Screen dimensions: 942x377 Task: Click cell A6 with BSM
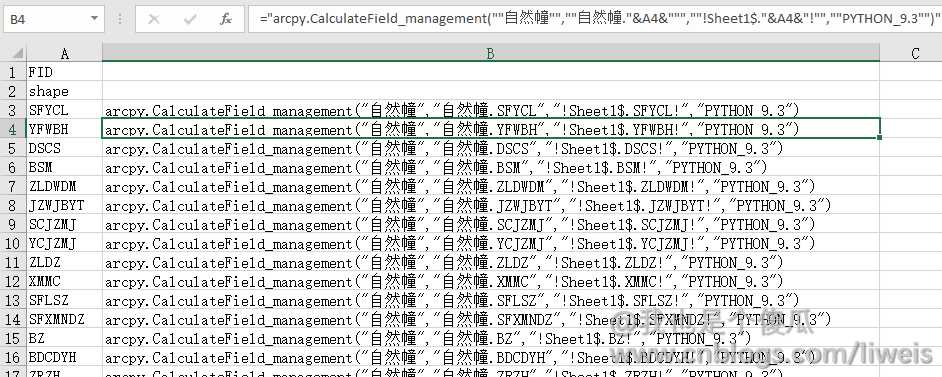[x=64, y=167]
